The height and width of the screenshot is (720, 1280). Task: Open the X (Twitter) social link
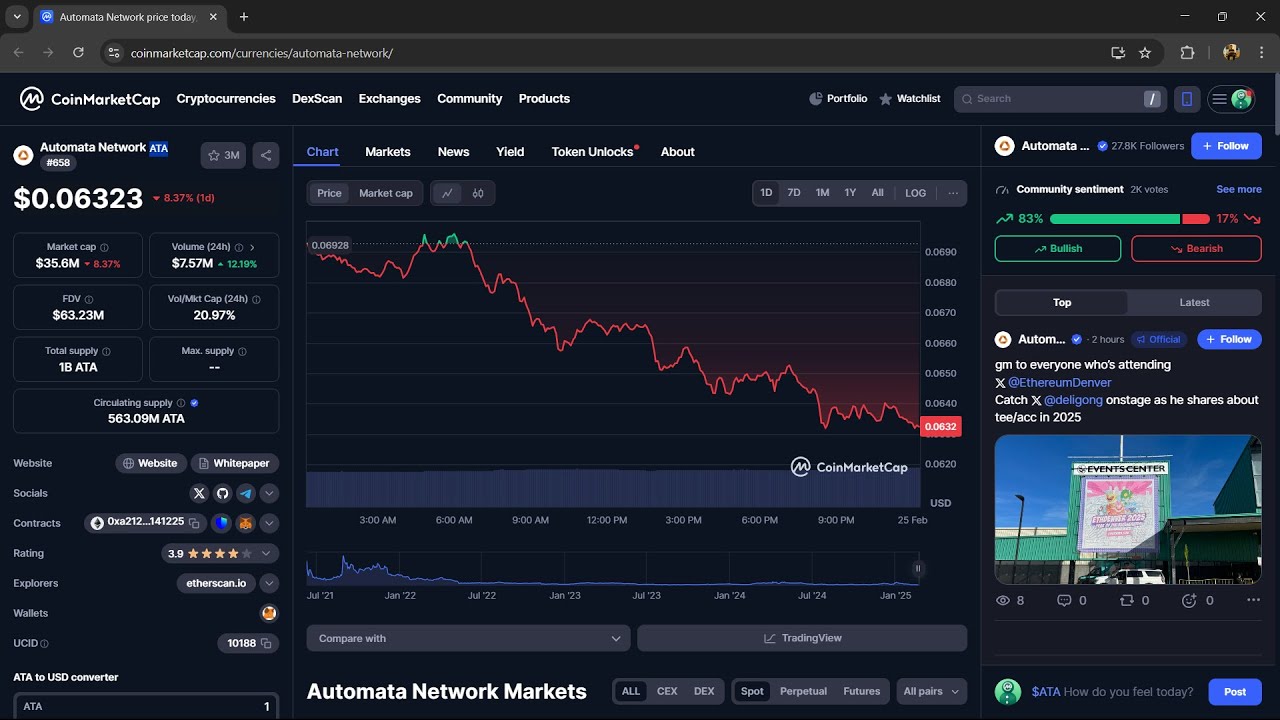199,493
